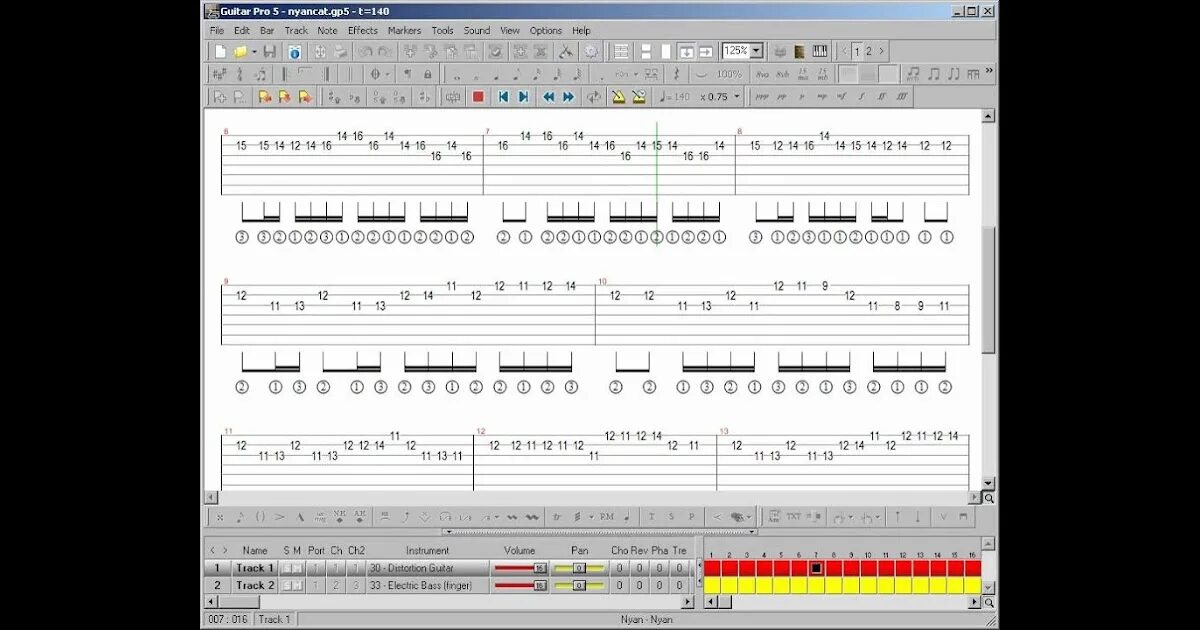This screenshot has width=1200, height=630.
Task: Expand dropdown arrow beside open folder
Action: [x=254, y=51]
